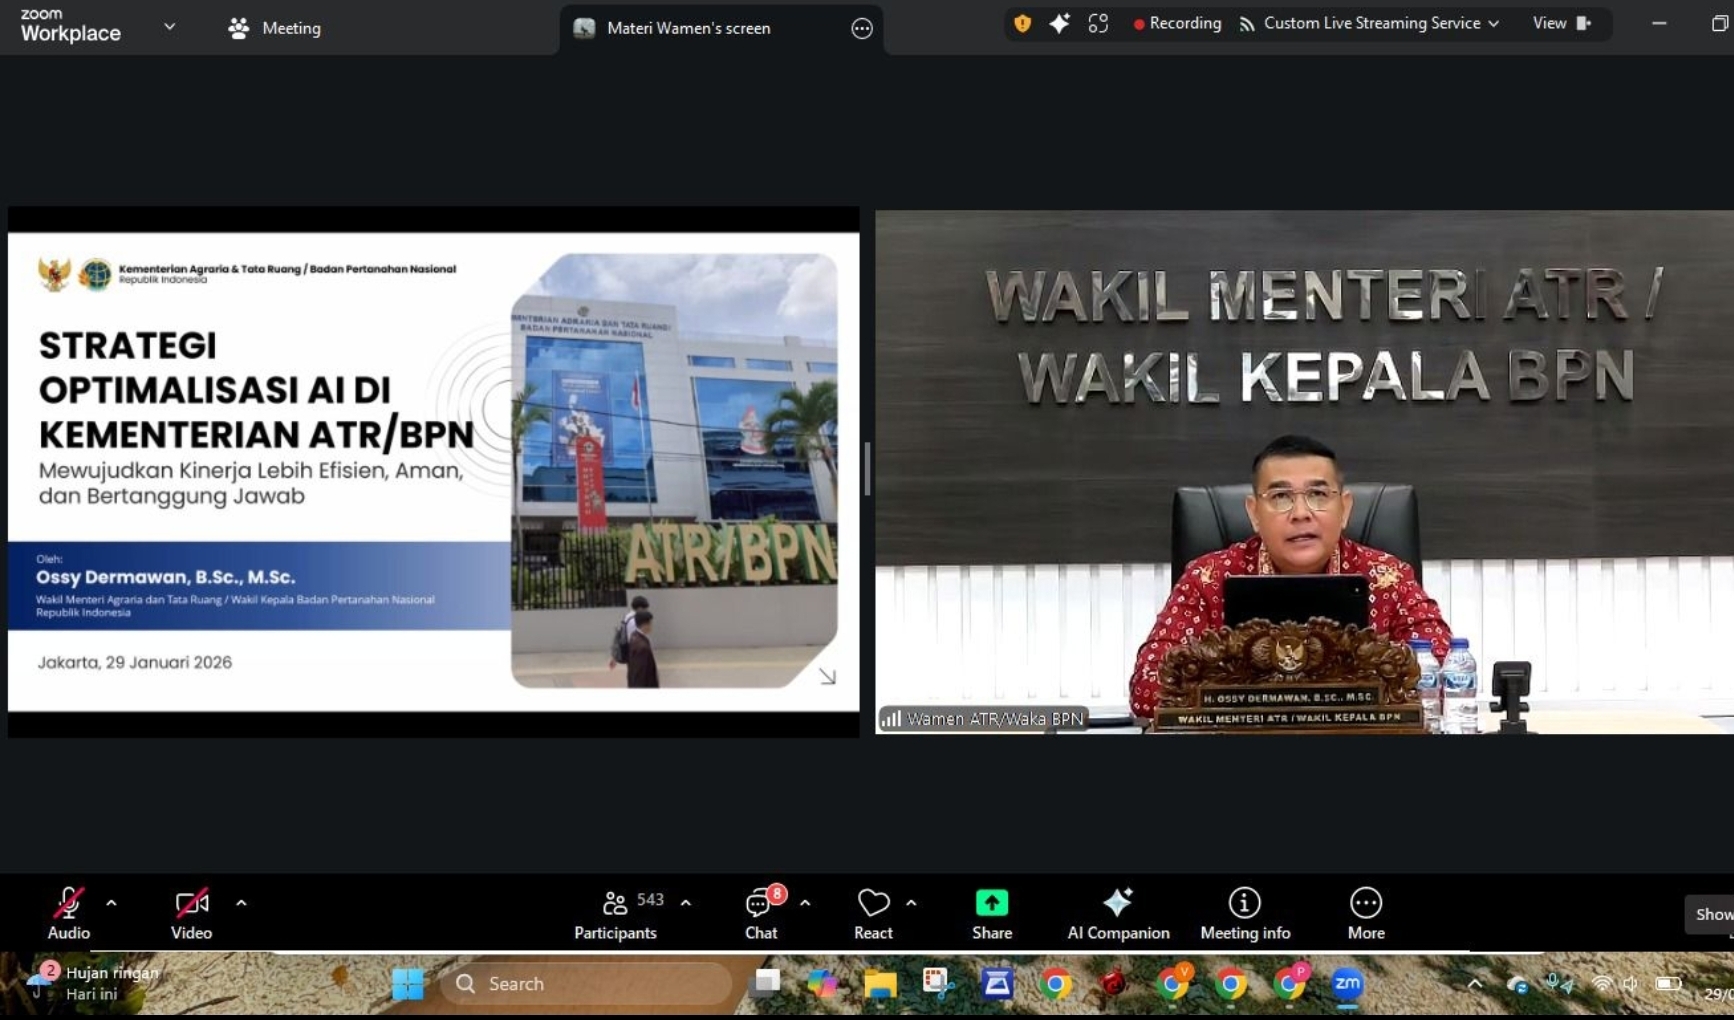Viewport: 1734px width, 1020px height.
Task: Open the Participants list
Action: coord(615,913)
